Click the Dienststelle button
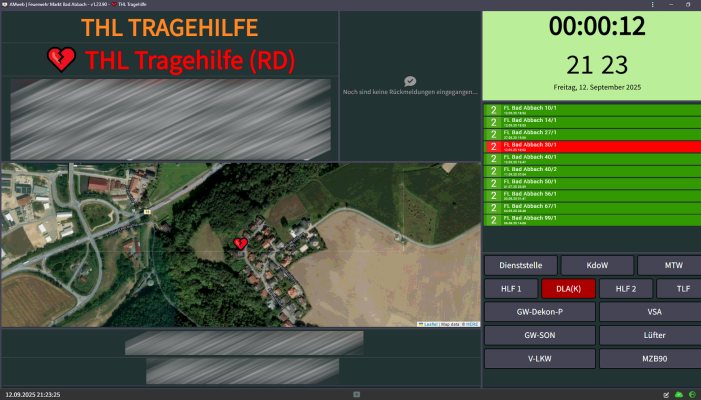 (519, 265)
